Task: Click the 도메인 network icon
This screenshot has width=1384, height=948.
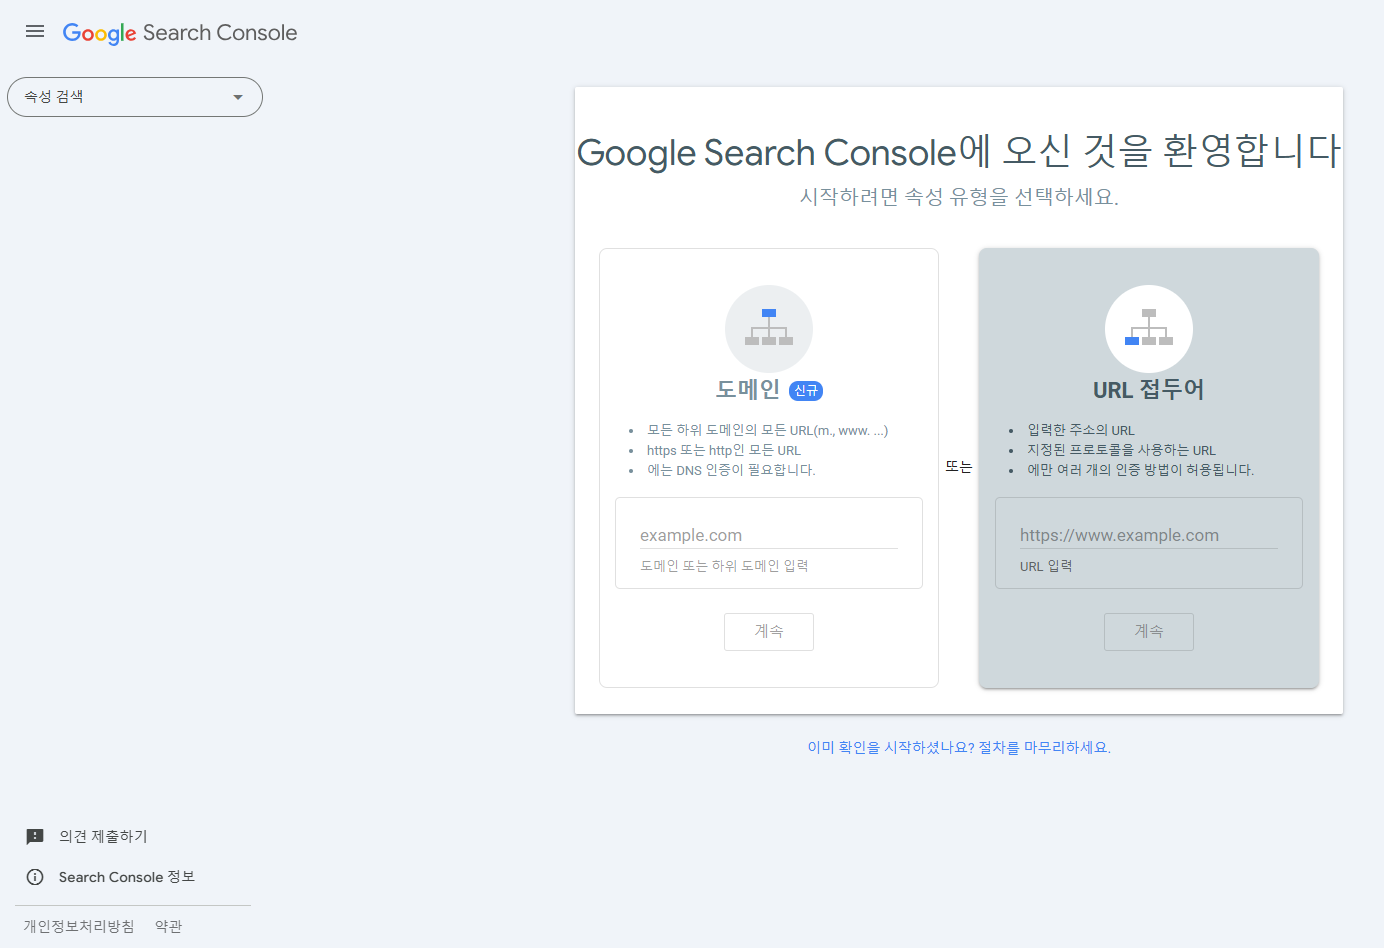Action: click(769, 329)
